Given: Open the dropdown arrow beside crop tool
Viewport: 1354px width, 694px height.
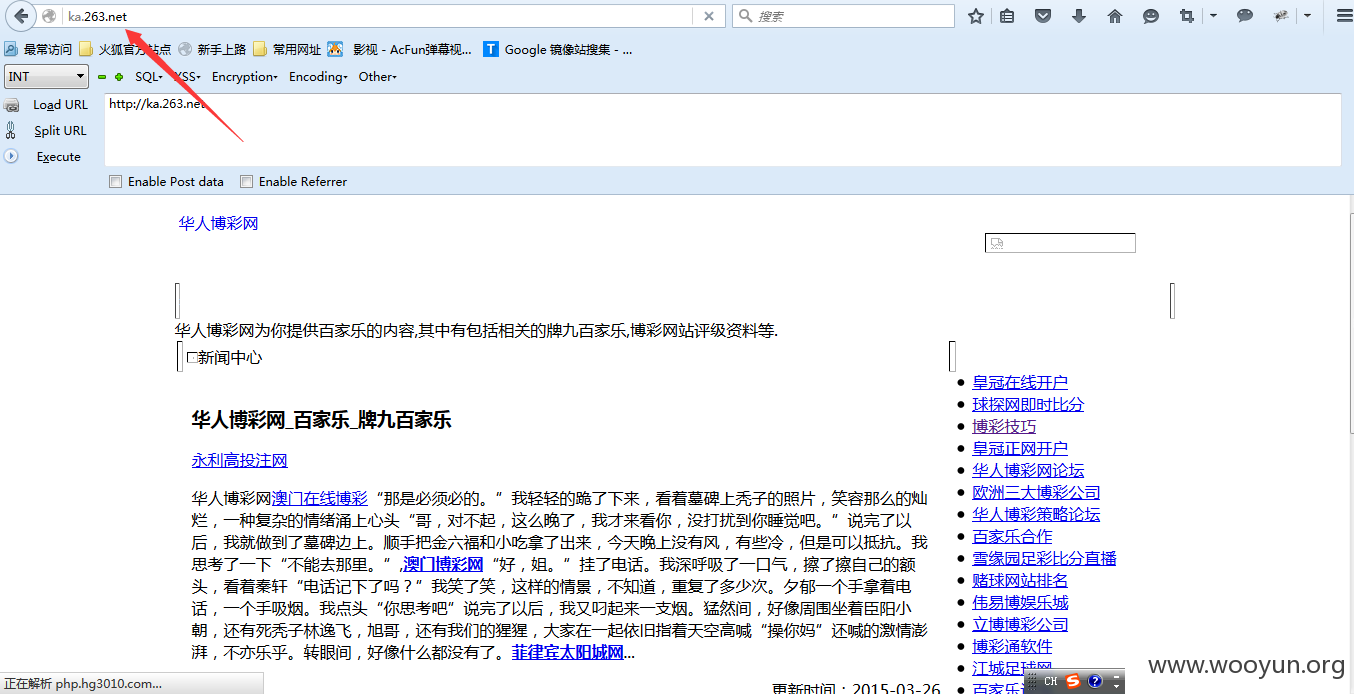Looking at the screenshot, I should coord(1213,16).
